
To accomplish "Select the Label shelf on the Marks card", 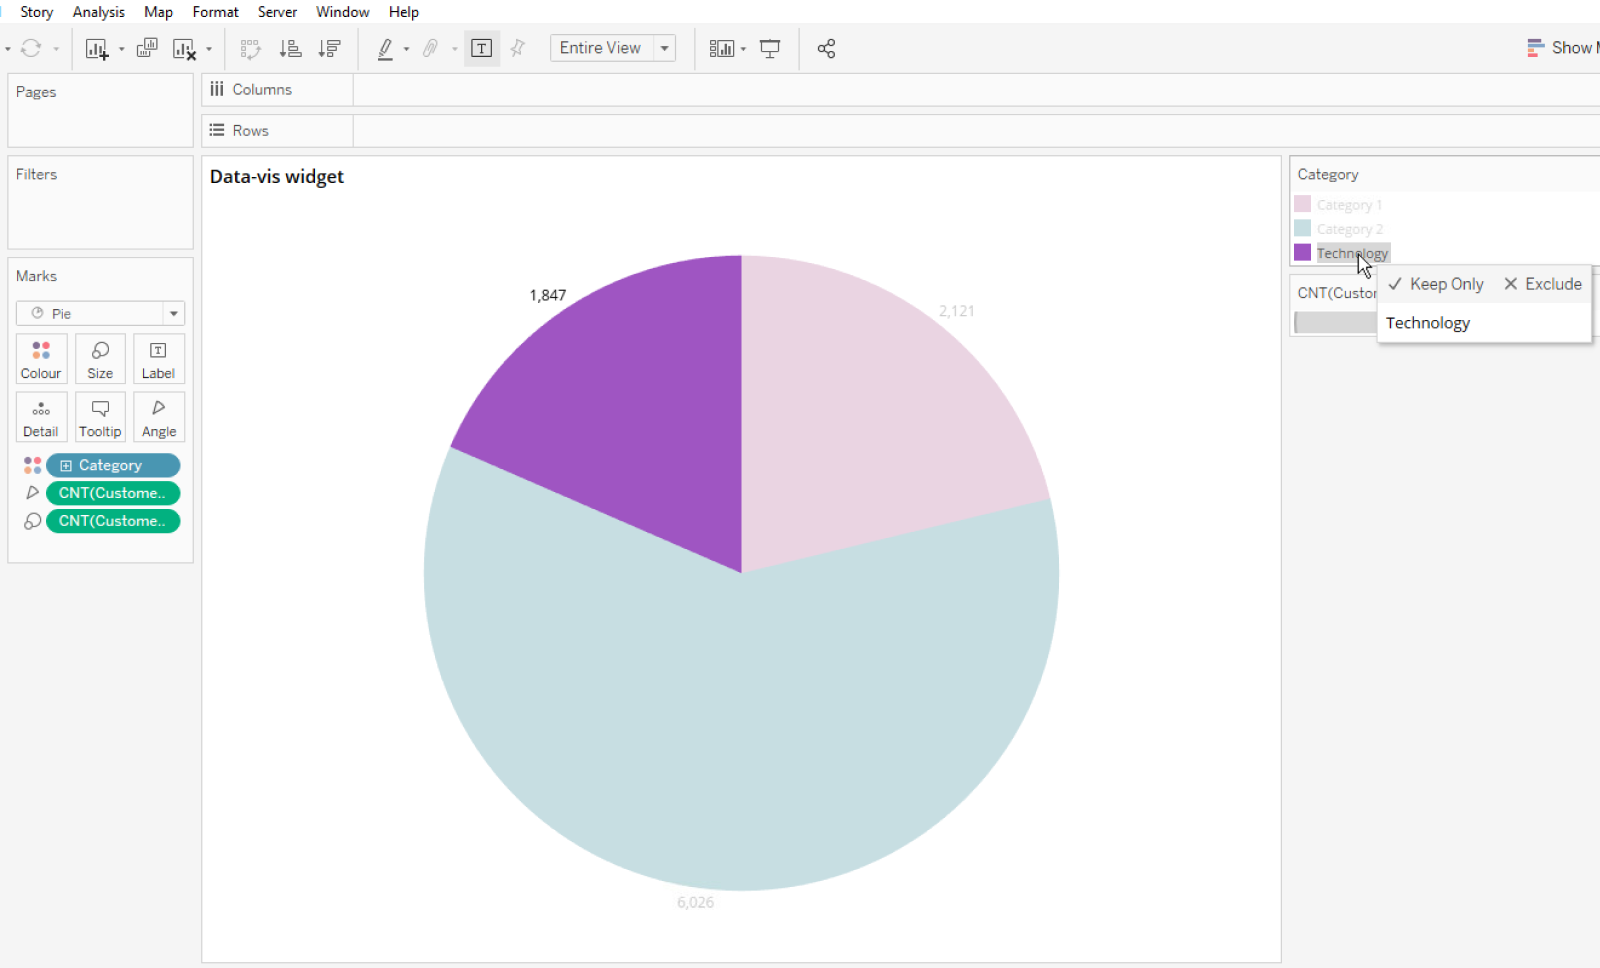I will click(x=158, y=358).
